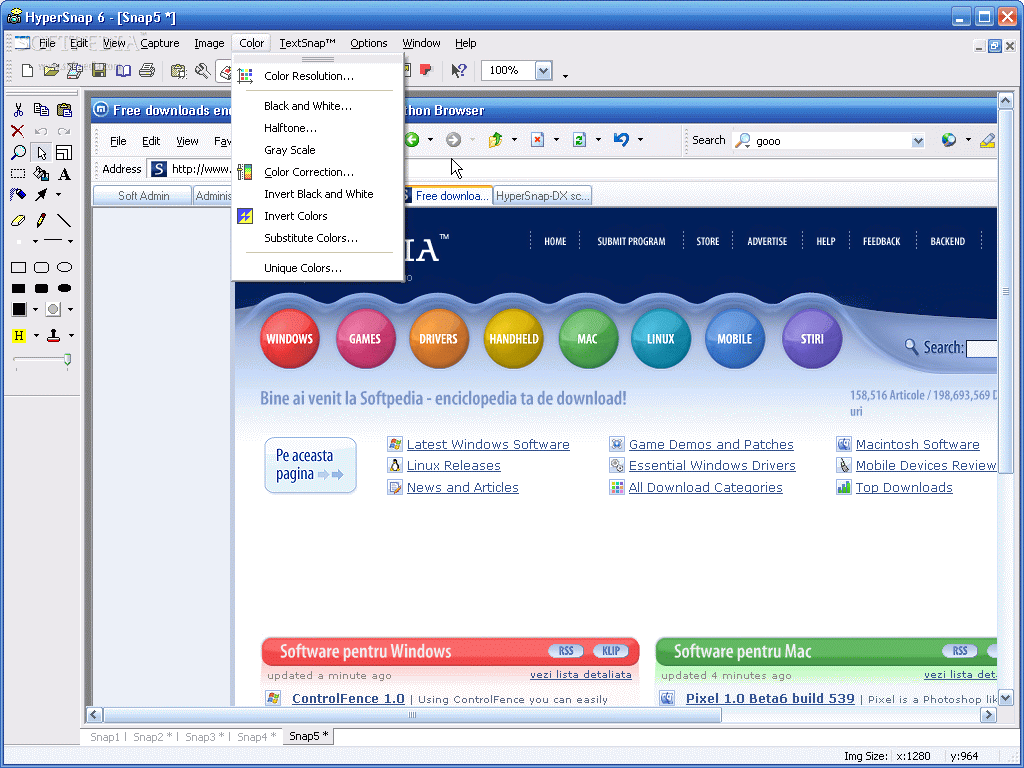This screenshot has height=768, width=1024.
Task: Open the background color dropdown arrow
Action: pyautogui.click(x=70, y=310)
